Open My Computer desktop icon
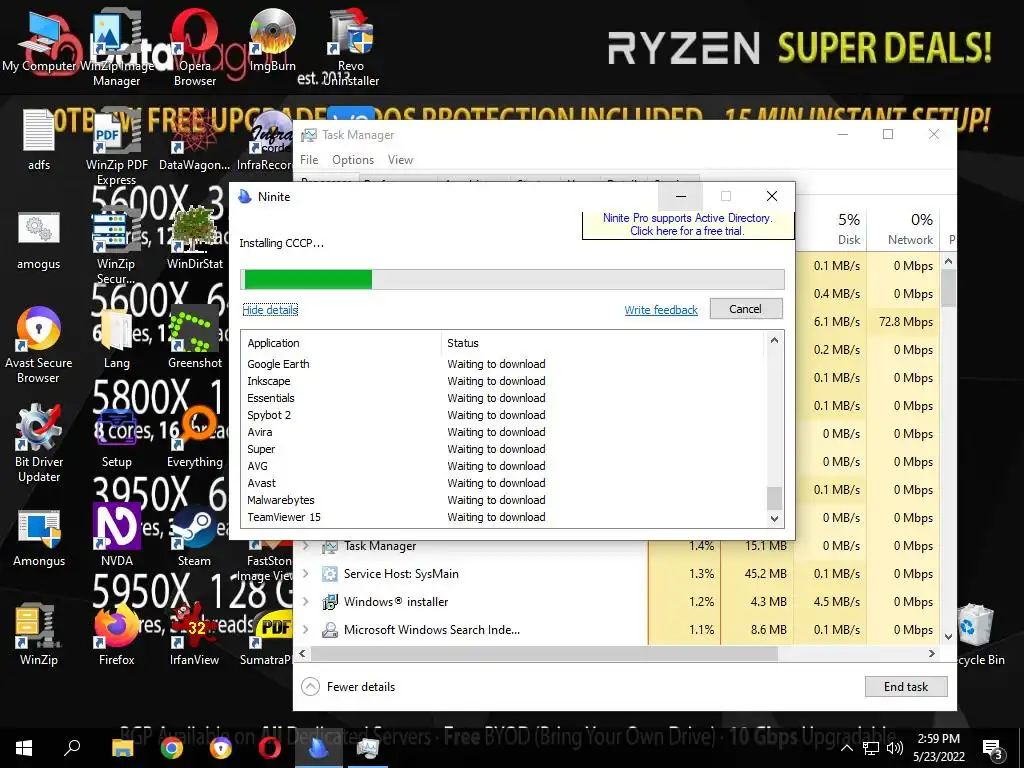 [39, 42]
